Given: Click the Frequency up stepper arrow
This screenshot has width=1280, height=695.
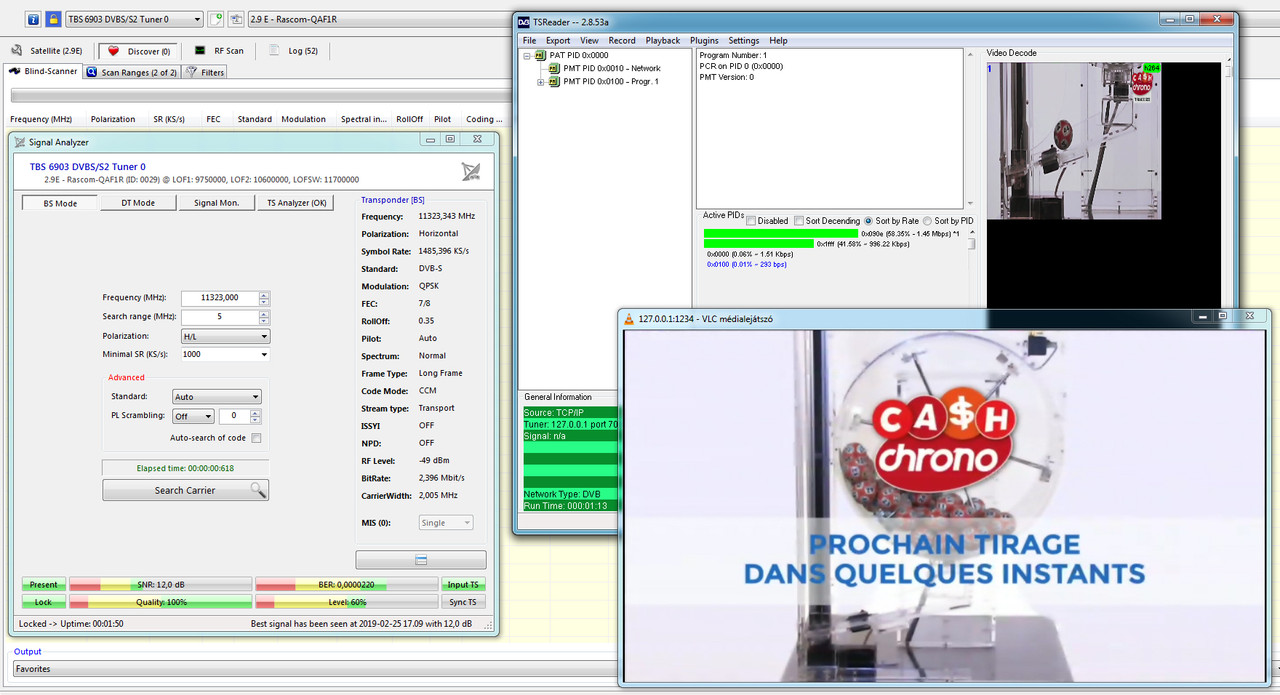Looking at the screenshot, I should pyautogui.click(x=264, y=294).
